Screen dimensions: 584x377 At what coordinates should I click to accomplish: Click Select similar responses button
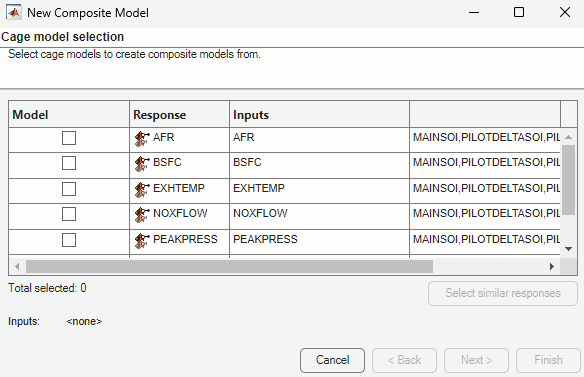pos(503,294)
